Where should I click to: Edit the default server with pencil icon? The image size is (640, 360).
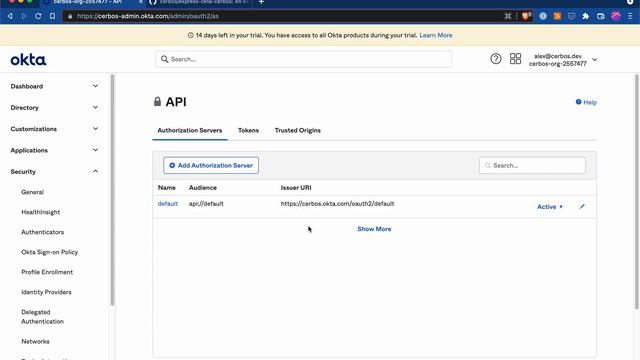point(582,206)
